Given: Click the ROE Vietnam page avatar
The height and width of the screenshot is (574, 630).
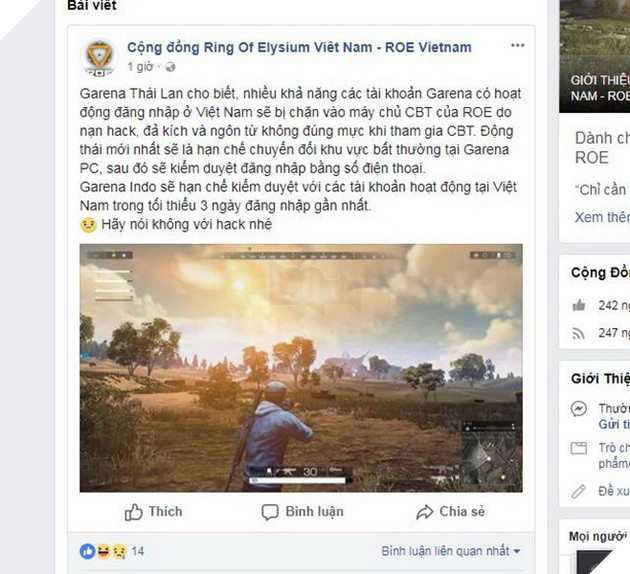Looking at the screenshot, I should 99,58.
